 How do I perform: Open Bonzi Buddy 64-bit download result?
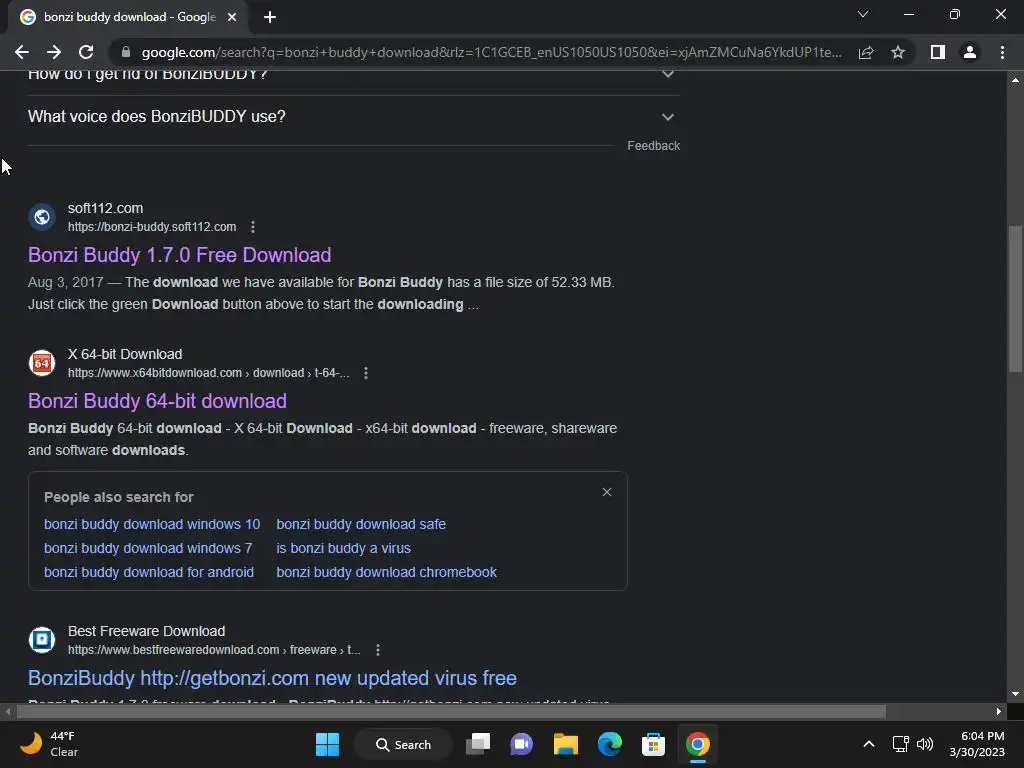[x=157, y=401]
